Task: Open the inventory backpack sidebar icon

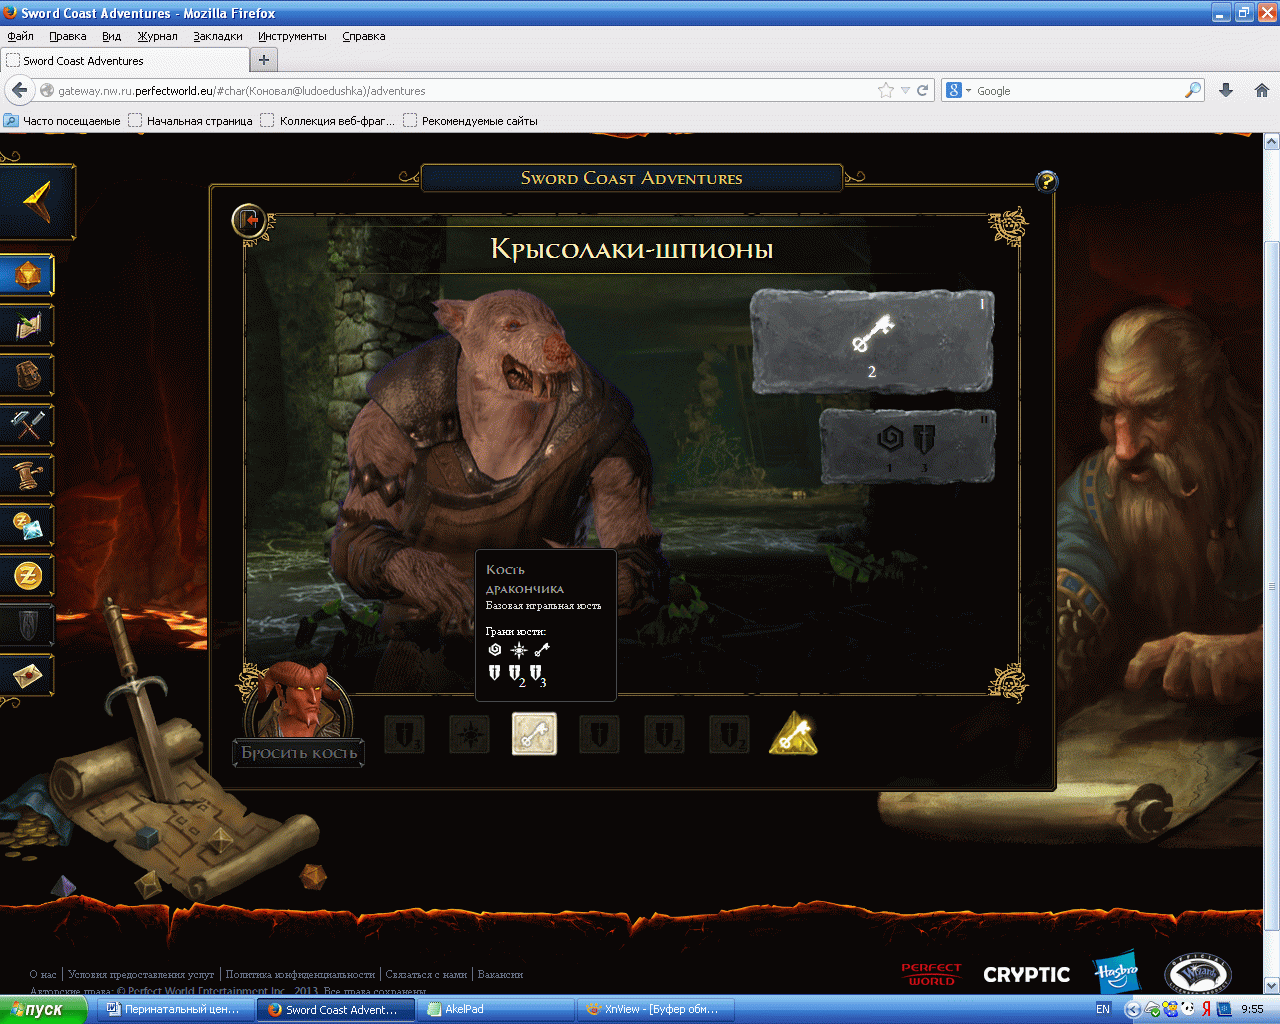Action: 27,375
